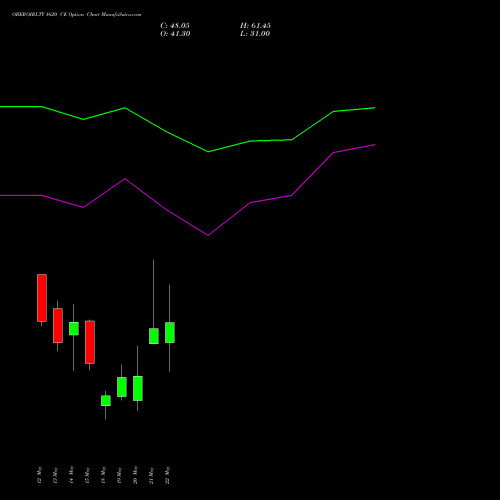Image resolution: width=500 pixels, height=500 pixels.
Task: Select the green candlestick for 19 May
Action: [122, 387]
